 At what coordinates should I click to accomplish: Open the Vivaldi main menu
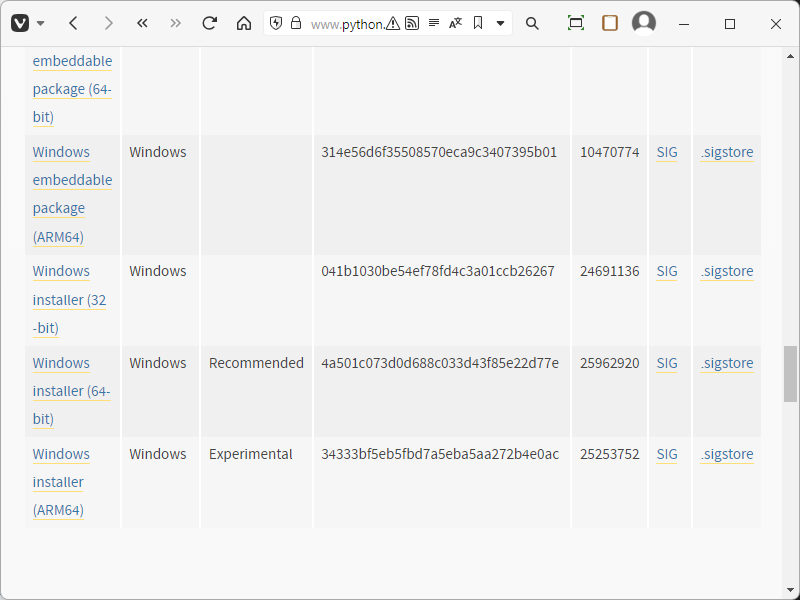(20, 23)
